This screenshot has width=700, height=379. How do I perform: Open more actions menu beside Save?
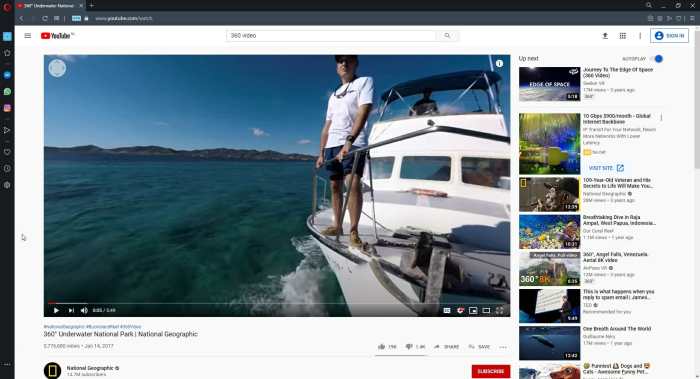[503, 347]
